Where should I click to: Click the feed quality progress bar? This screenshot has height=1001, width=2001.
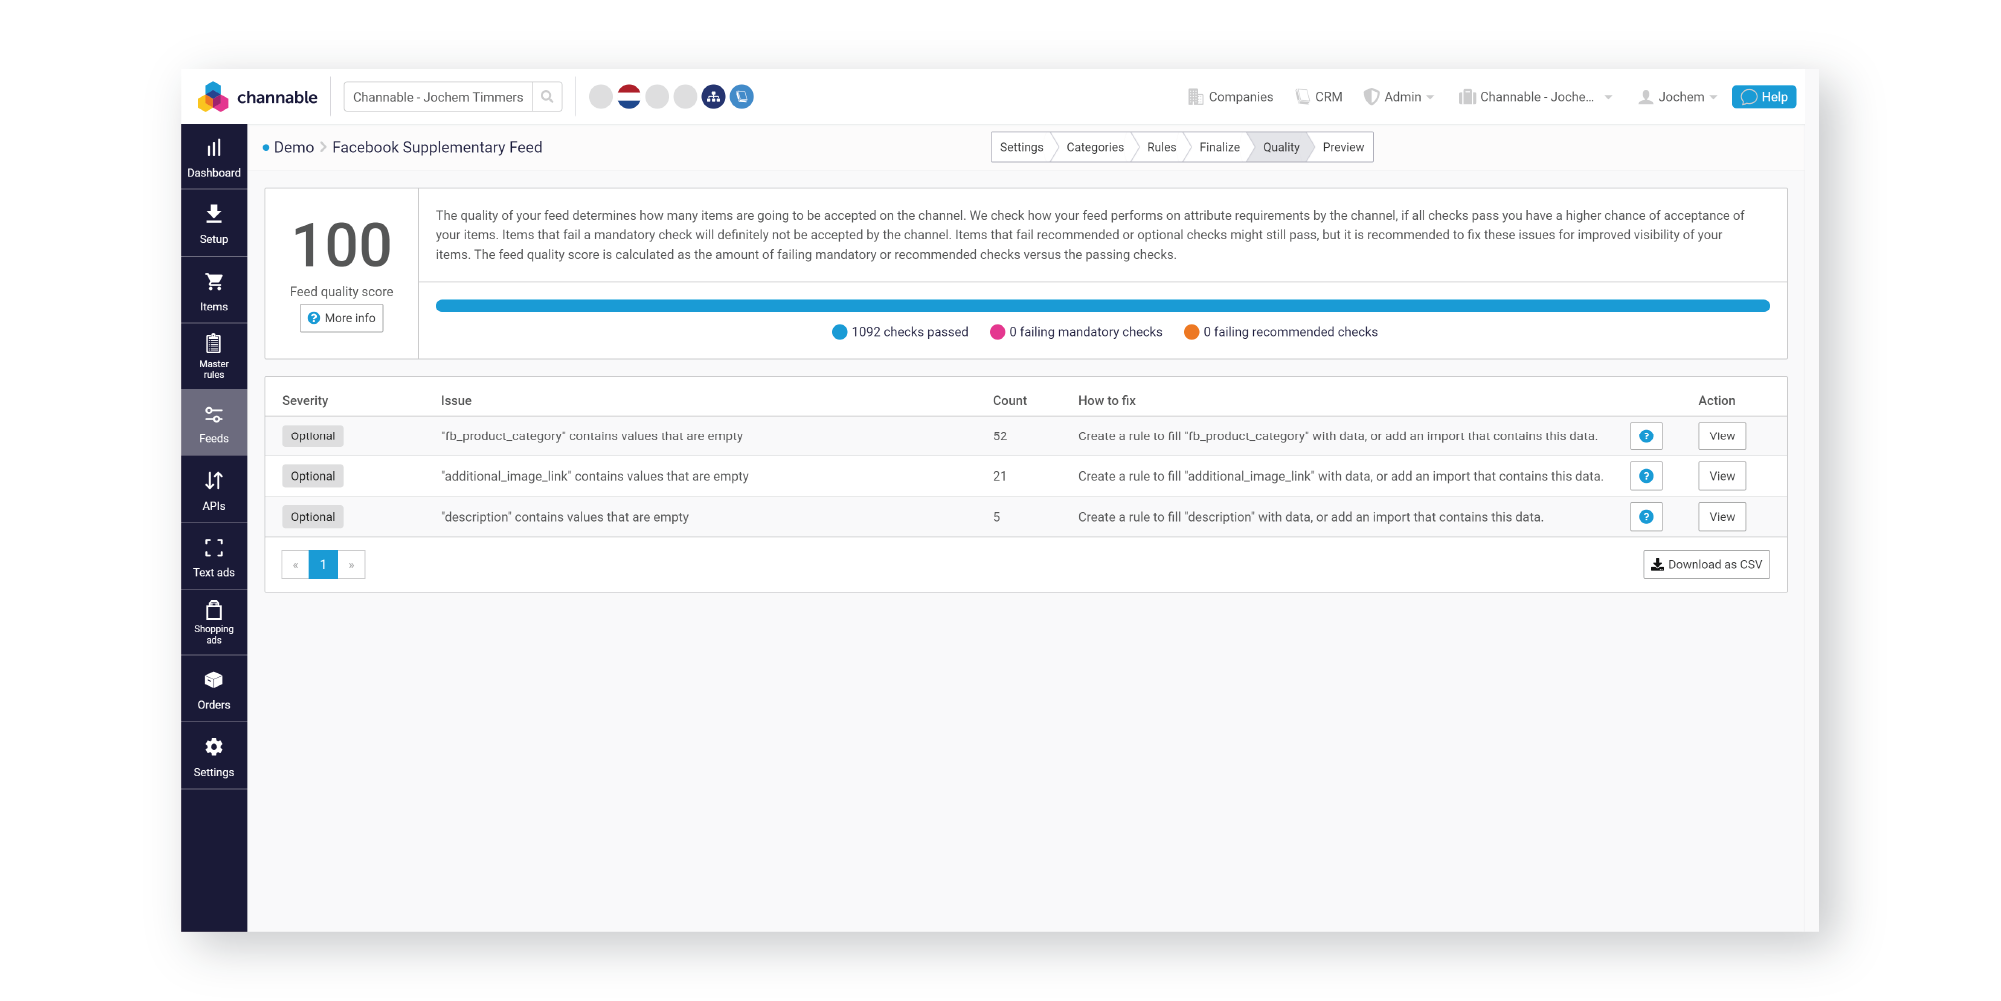tap(1100, 305)
